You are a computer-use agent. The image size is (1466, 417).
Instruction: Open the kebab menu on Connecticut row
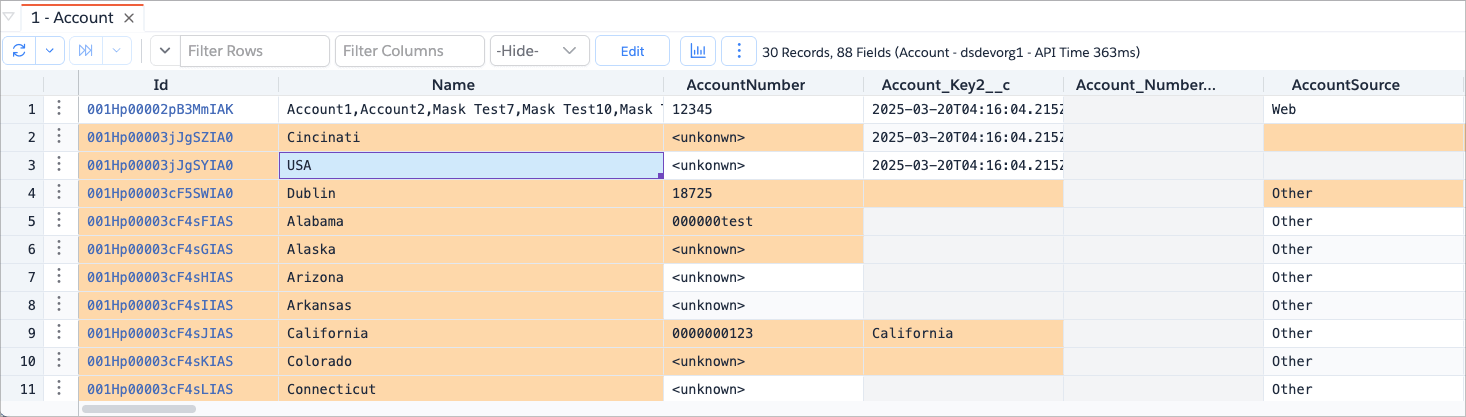pos(60,389)
